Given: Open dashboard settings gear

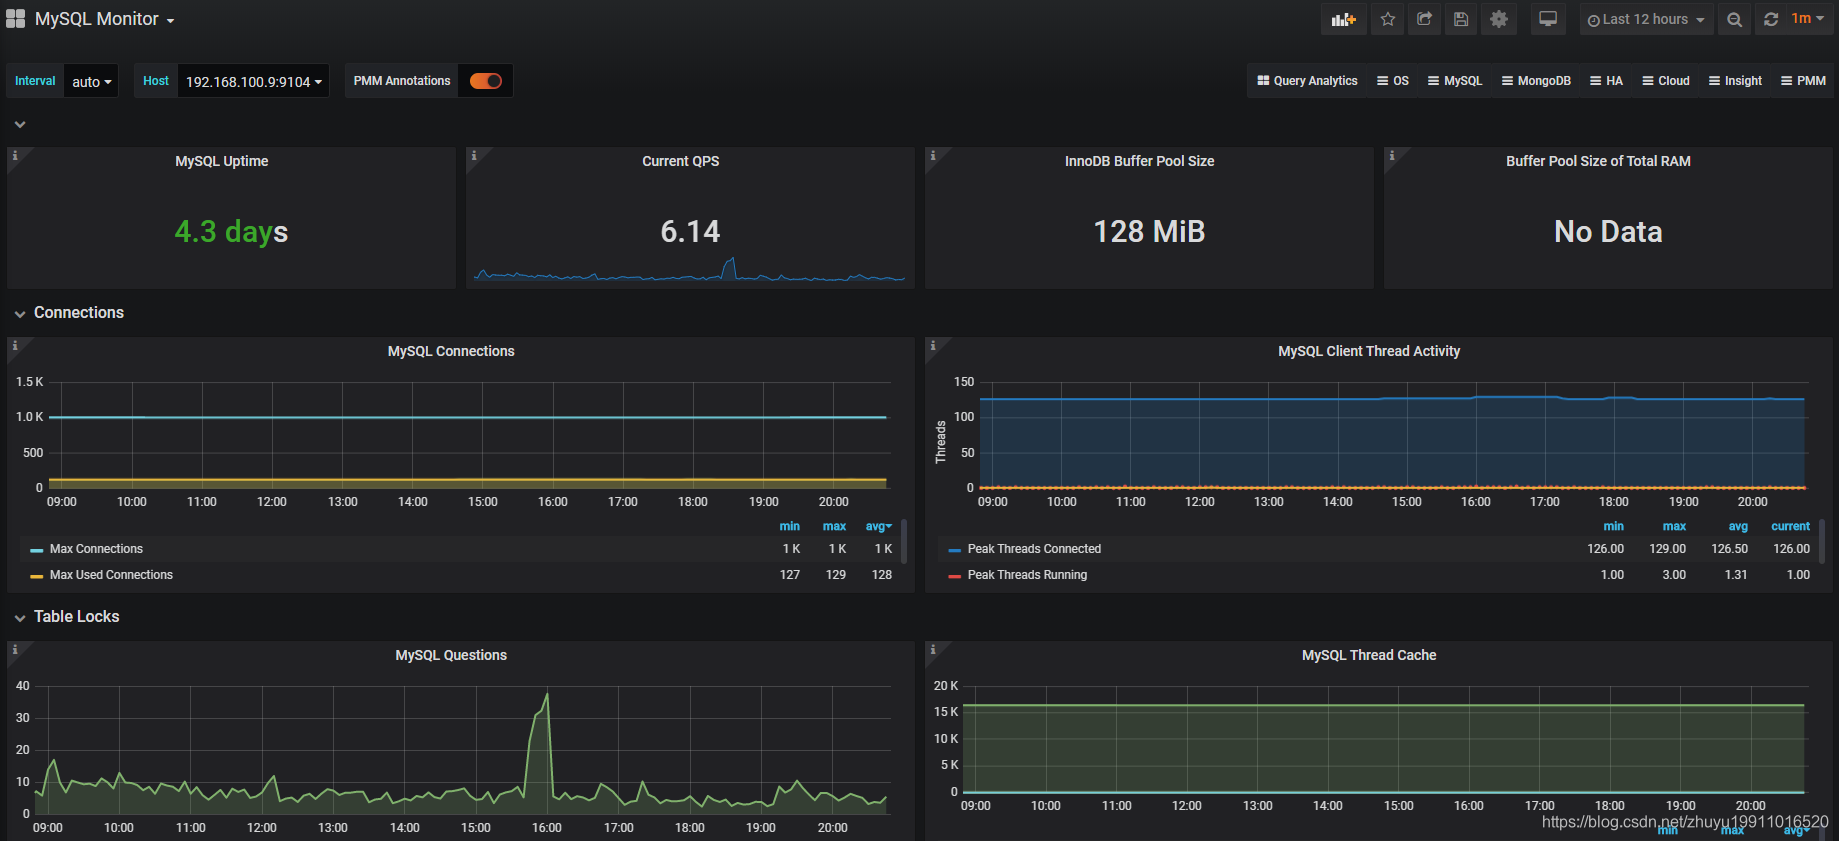Looking at the screenshot, I should point(1498,19).
